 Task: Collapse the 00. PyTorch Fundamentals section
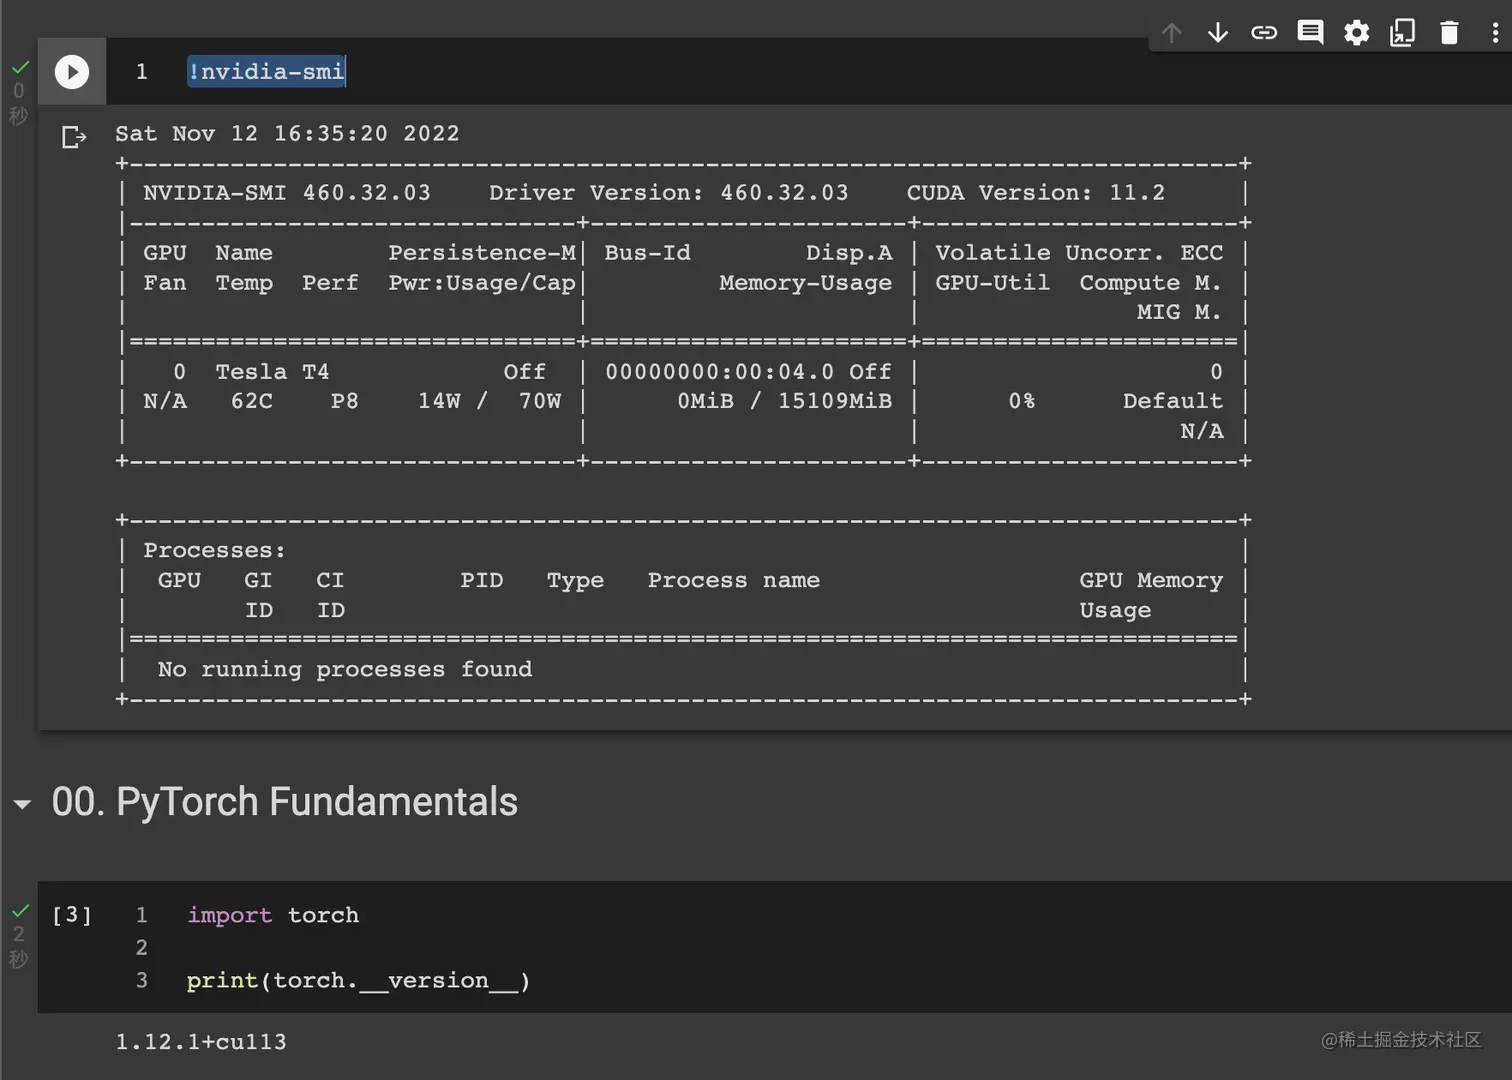22,804
